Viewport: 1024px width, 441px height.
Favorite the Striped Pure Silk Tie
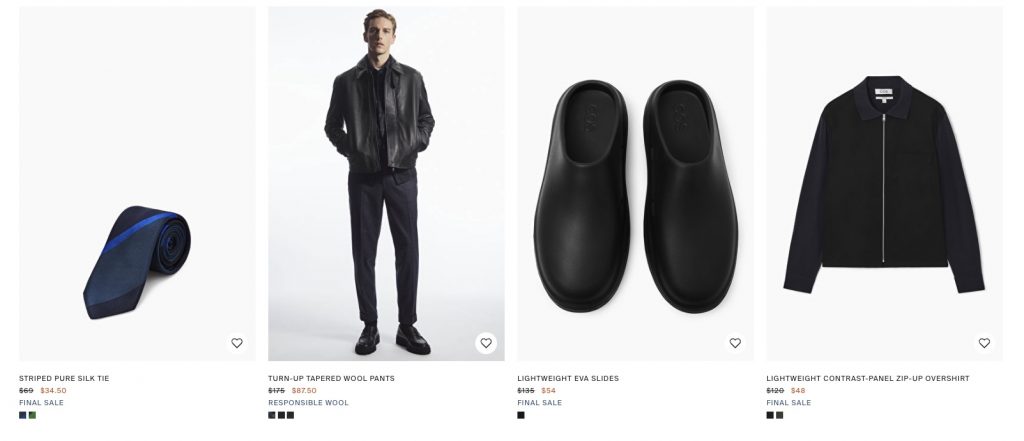click(237, 343)
